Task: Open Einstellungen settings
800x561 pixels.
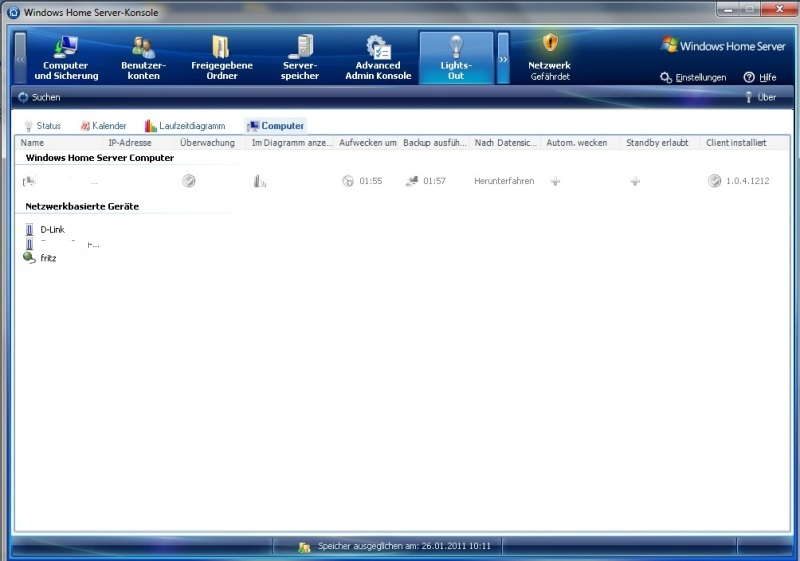Action: [x=693, y=78]
